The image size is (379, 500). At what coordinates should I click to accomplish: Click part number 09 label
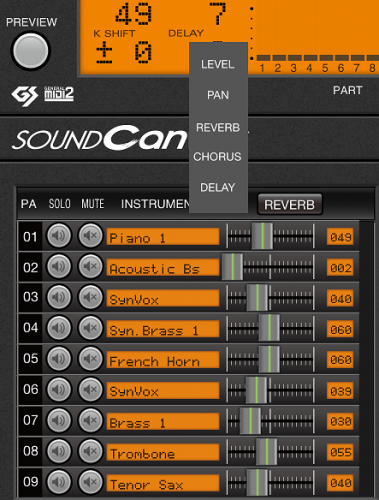[x=30, y=482]
